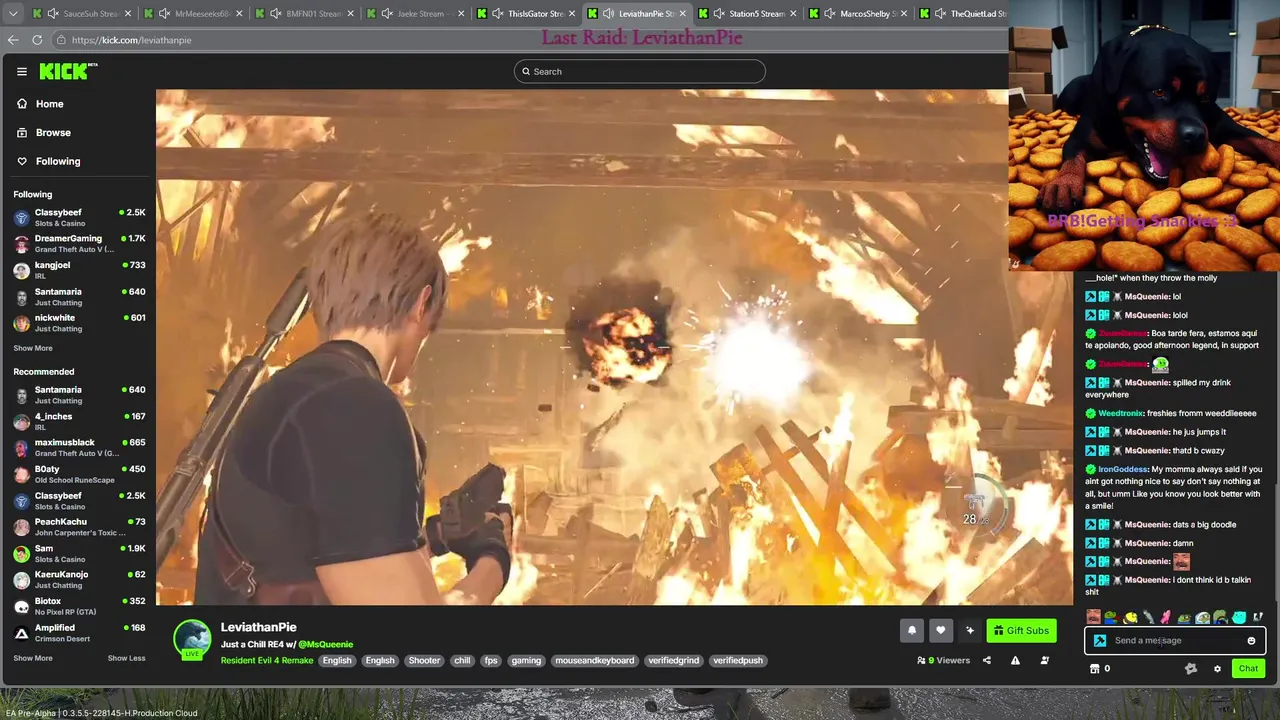This screenshot has height=720, width=1280.
Task: Click the Search input field
Action: (x=640, y=71)
